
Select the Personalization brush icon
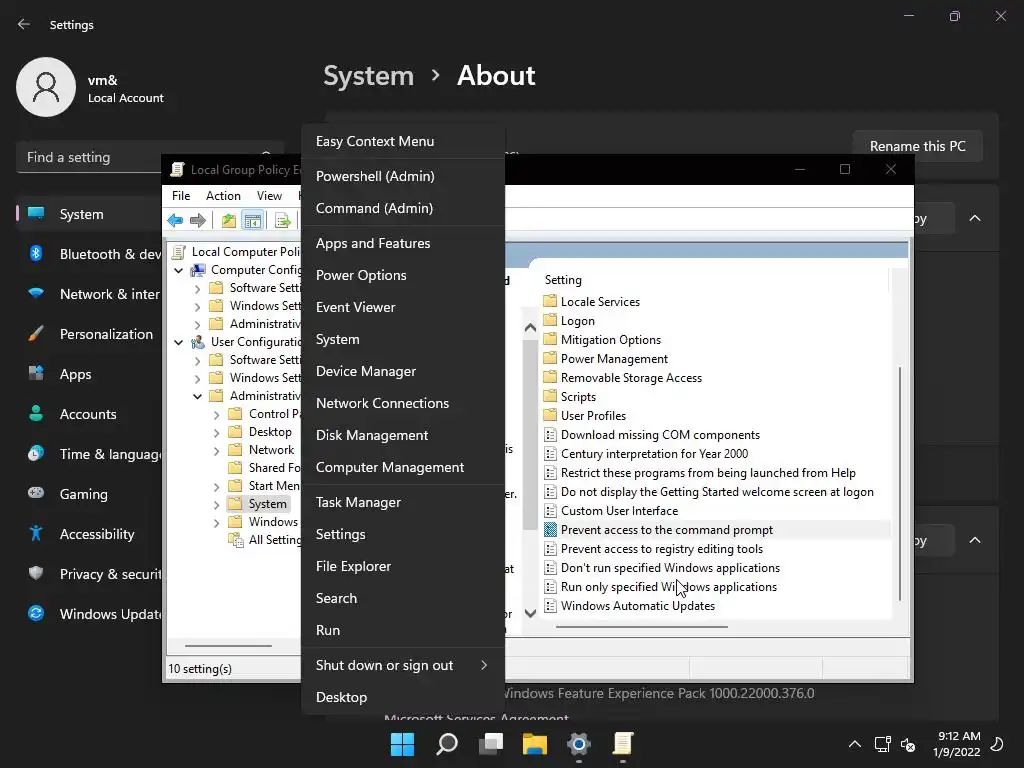point(37,334)
